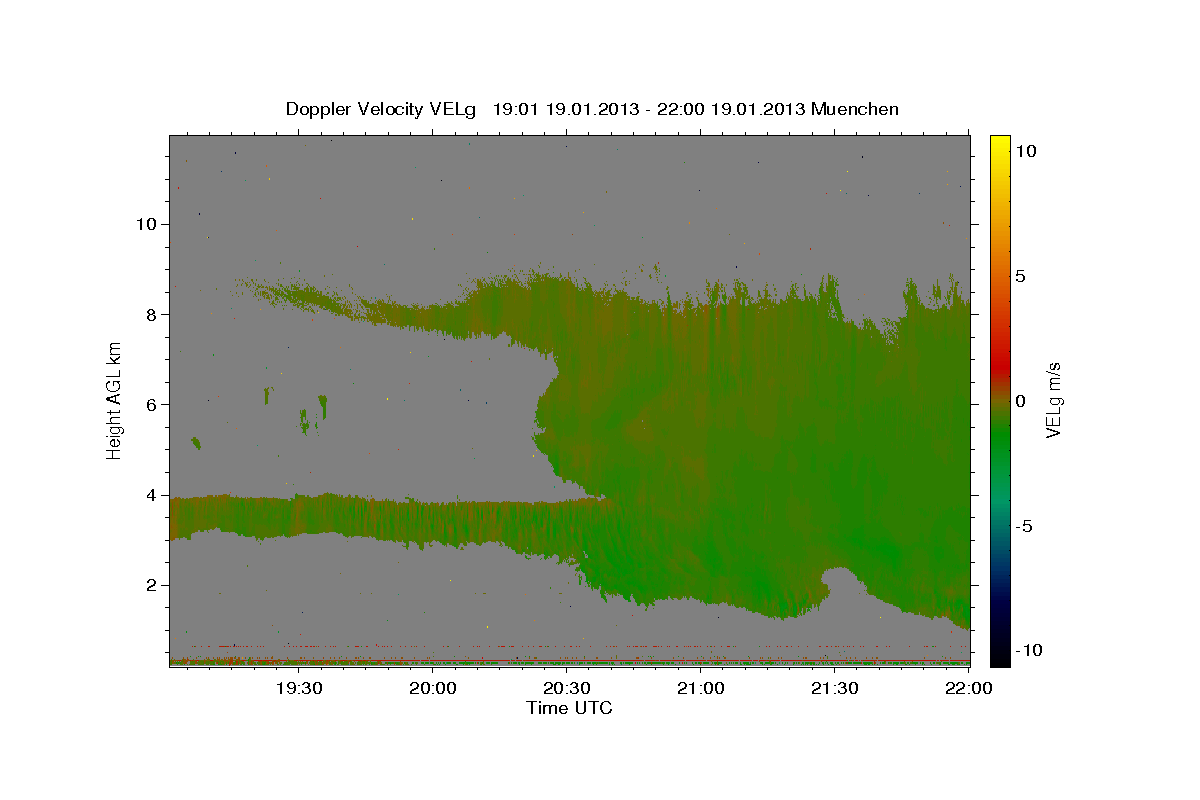Click the 21:30 time tick label
This screenshot has height=800, width=1200.
[835, 688]
